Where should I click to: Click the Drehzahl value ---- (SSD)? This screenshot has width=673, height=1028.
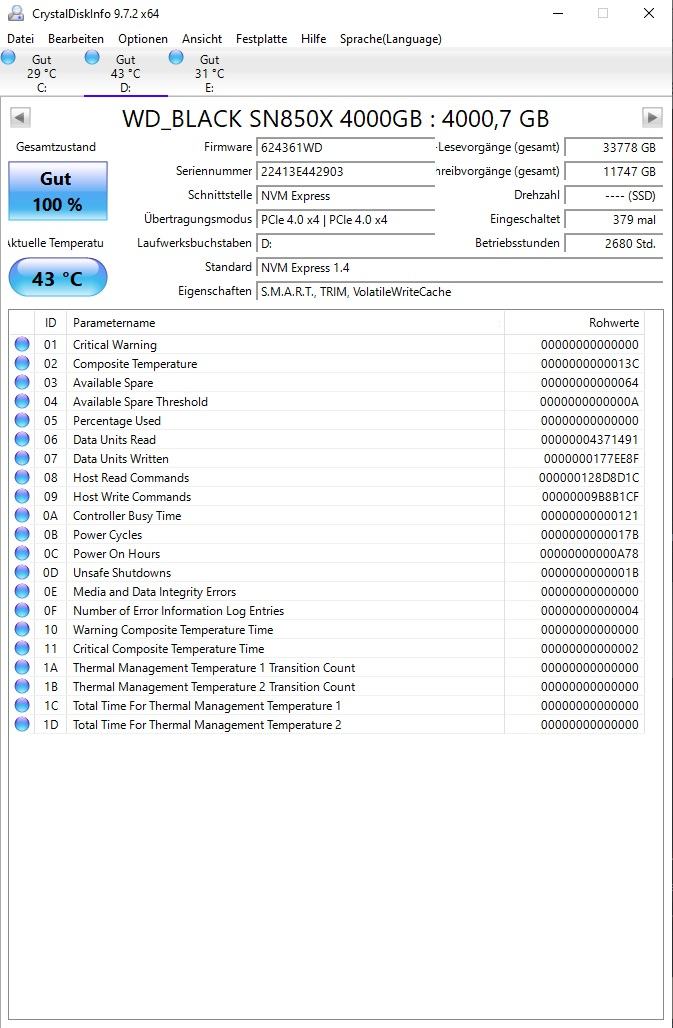[x=614, y=195]
